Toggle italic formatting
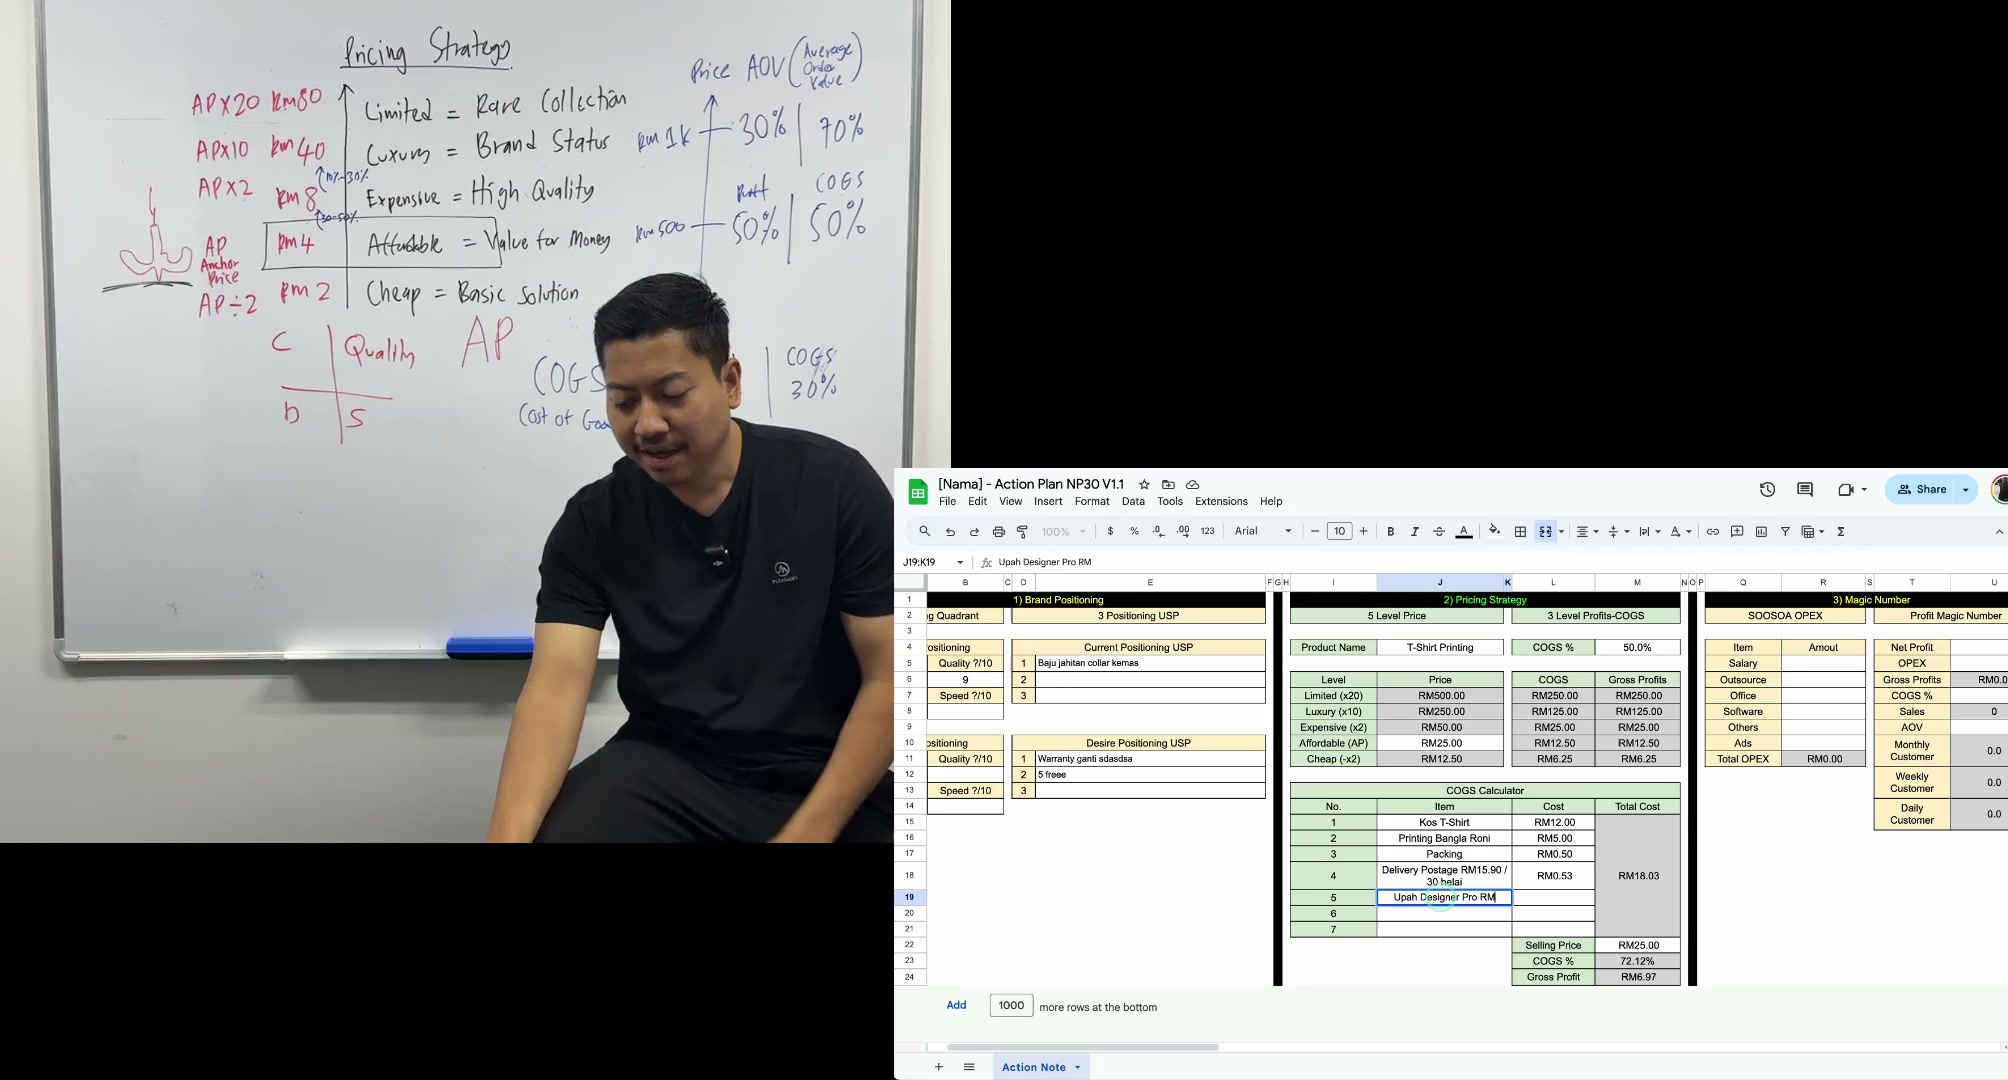Viewport: 2008px width, 1080px height. [1414, 532]
